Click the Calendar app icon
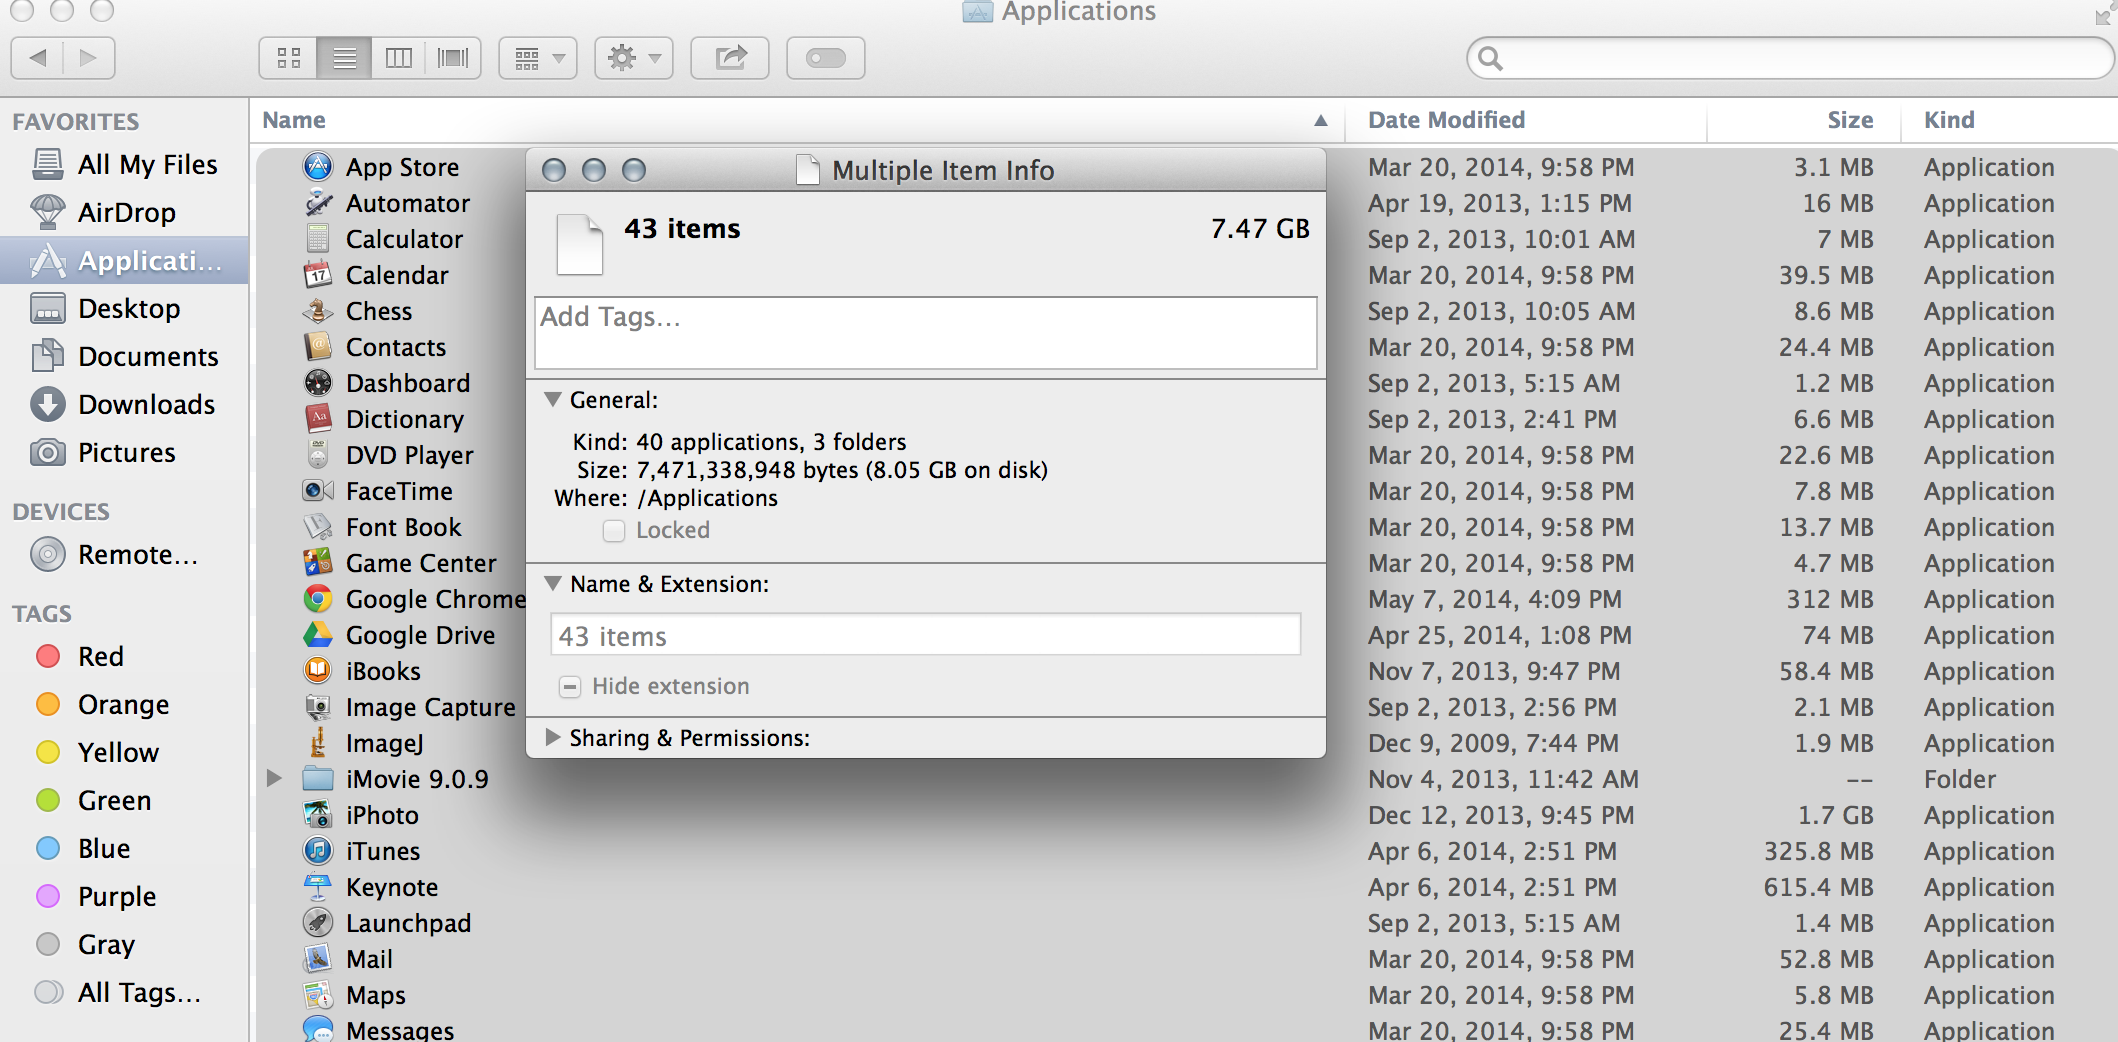 pyautogui.click(x=318, y=274)
